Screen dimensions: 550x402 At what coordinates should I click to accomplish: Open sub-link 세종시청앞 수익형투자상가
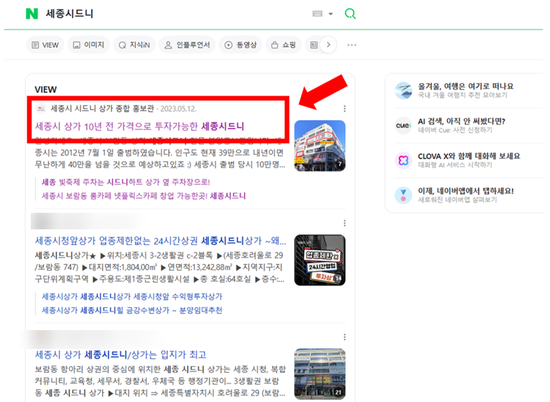point(132,297)
